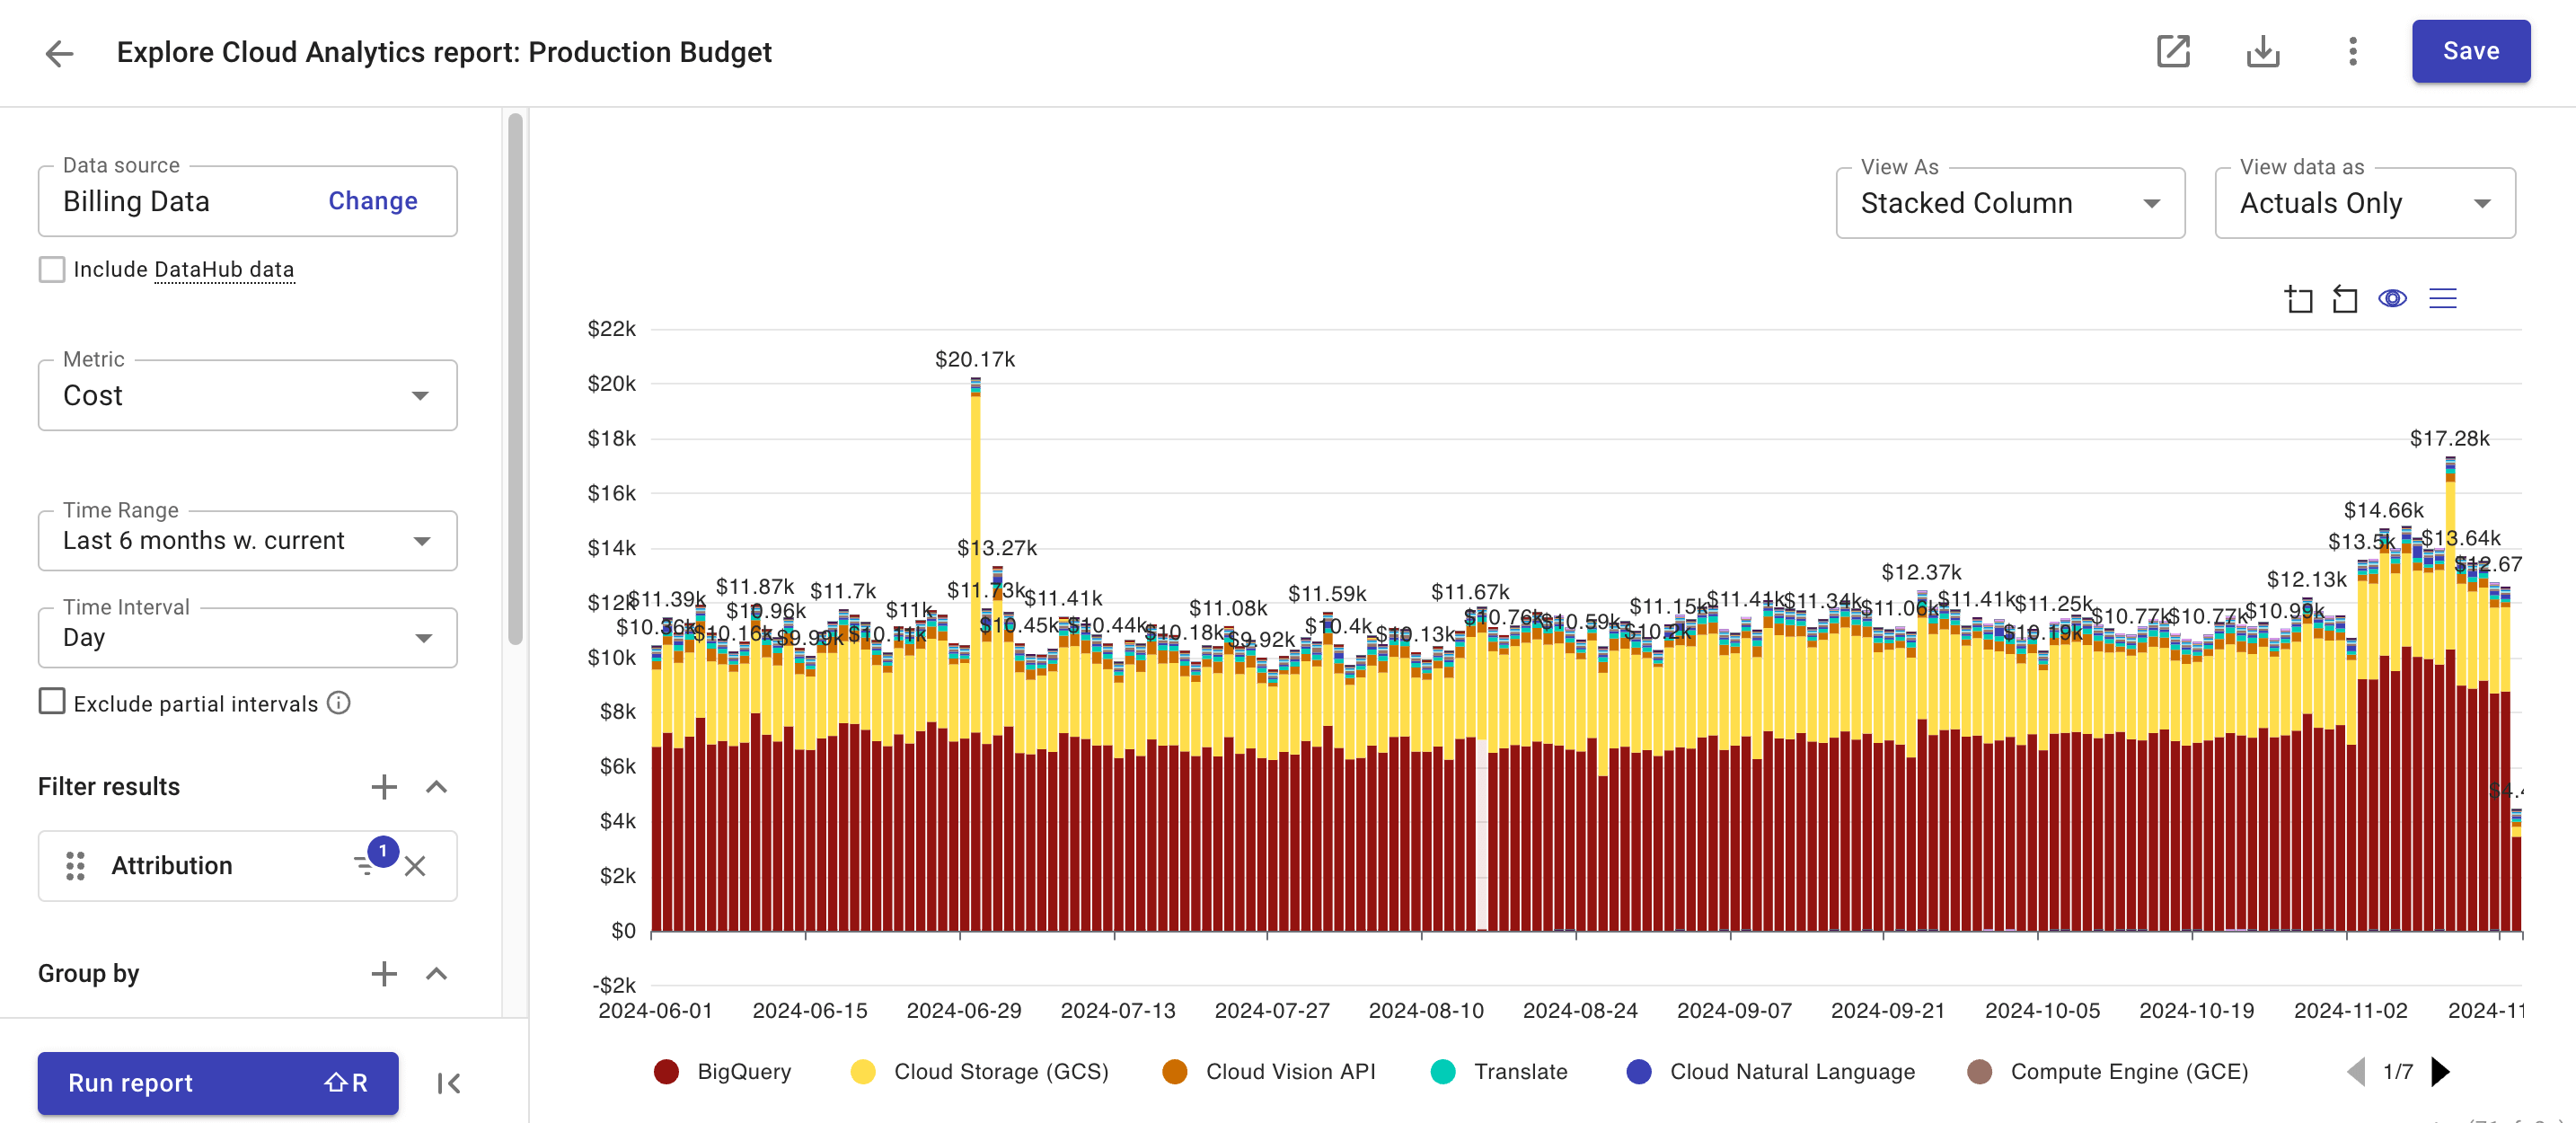Image resolution: width=2576 pixels, height=1123 pixels.
Task: Click the back arrow icon
Action: (60, 53)
